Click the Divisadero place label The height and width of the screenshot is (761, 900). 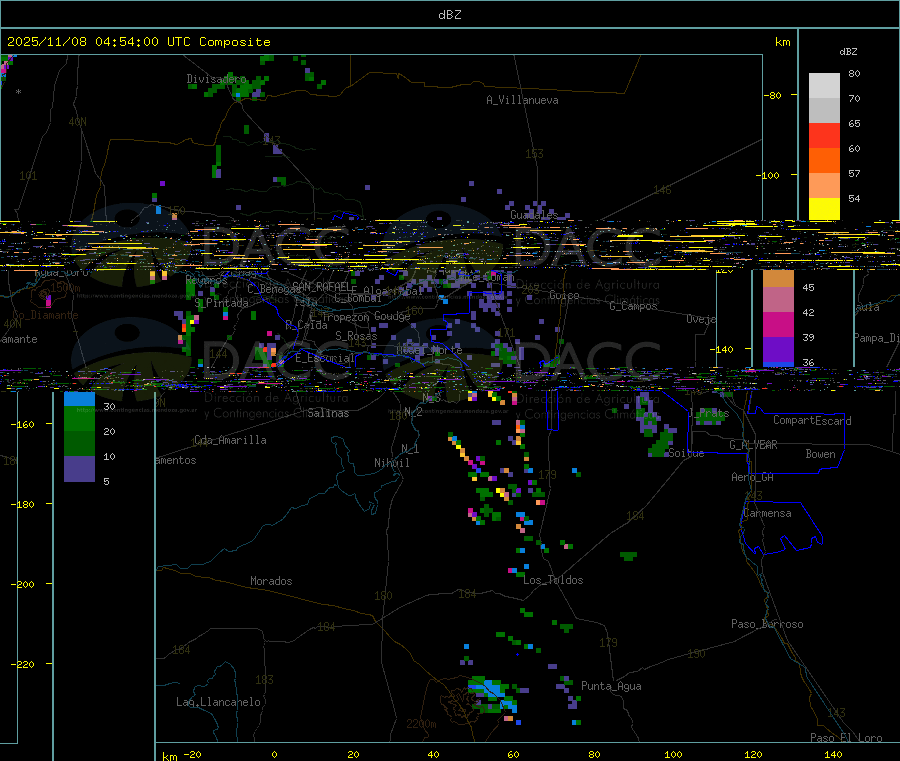[216, 79]
